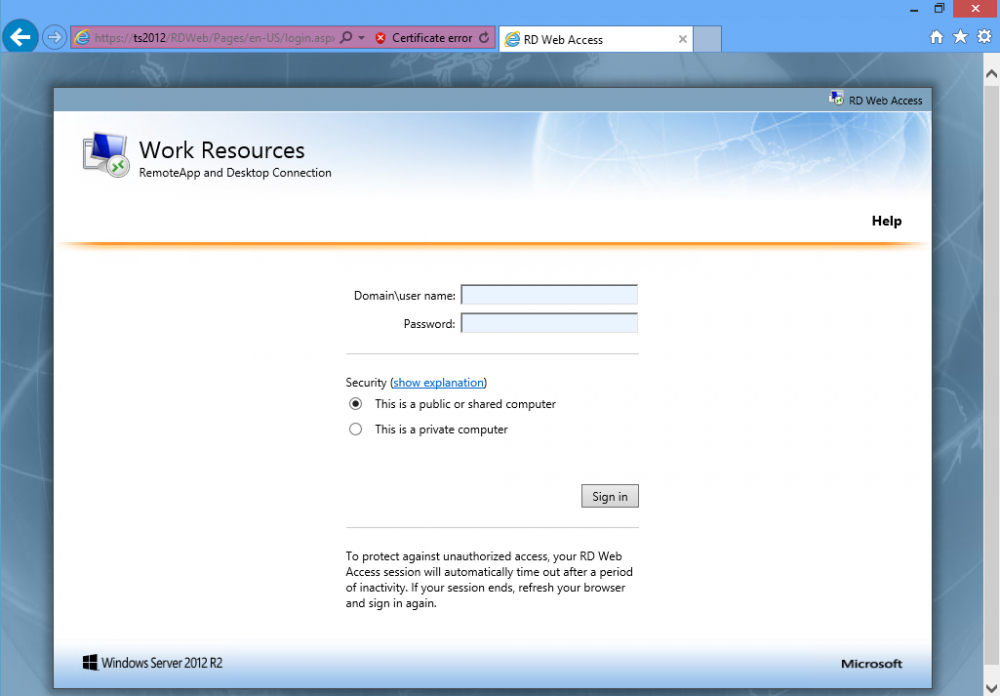Restore down the browser window
This screenshot has width=1000, height=696.
coord(939,9)
